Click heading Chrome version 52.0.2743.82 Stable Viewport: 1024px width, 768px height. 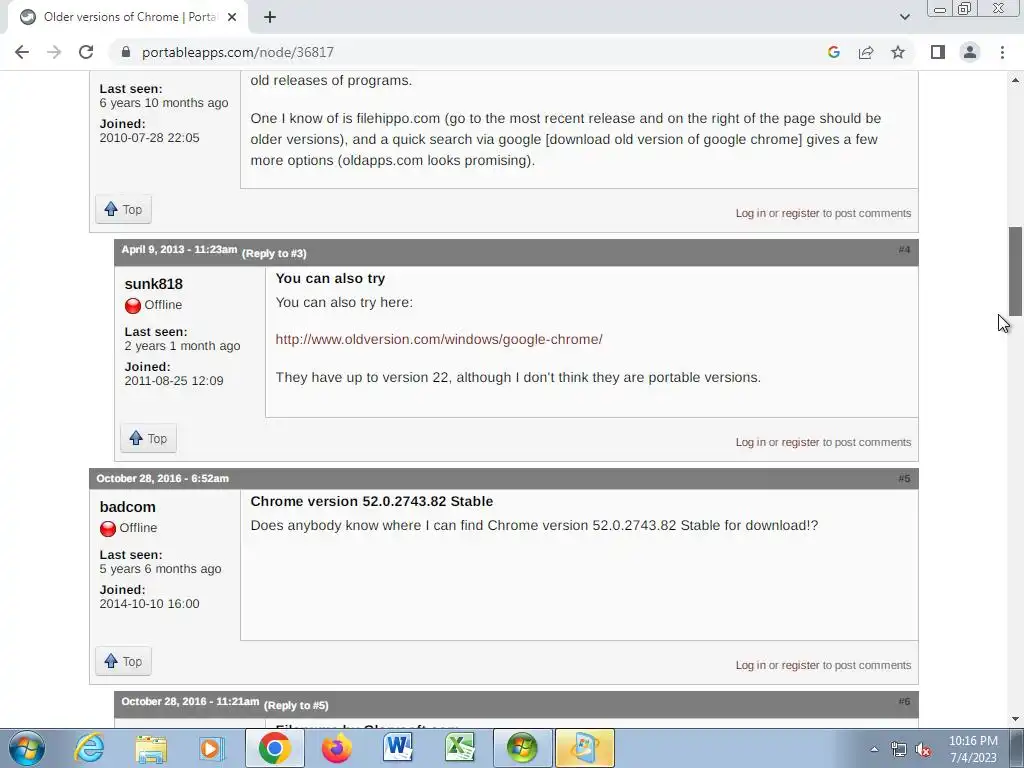point(372,502)
